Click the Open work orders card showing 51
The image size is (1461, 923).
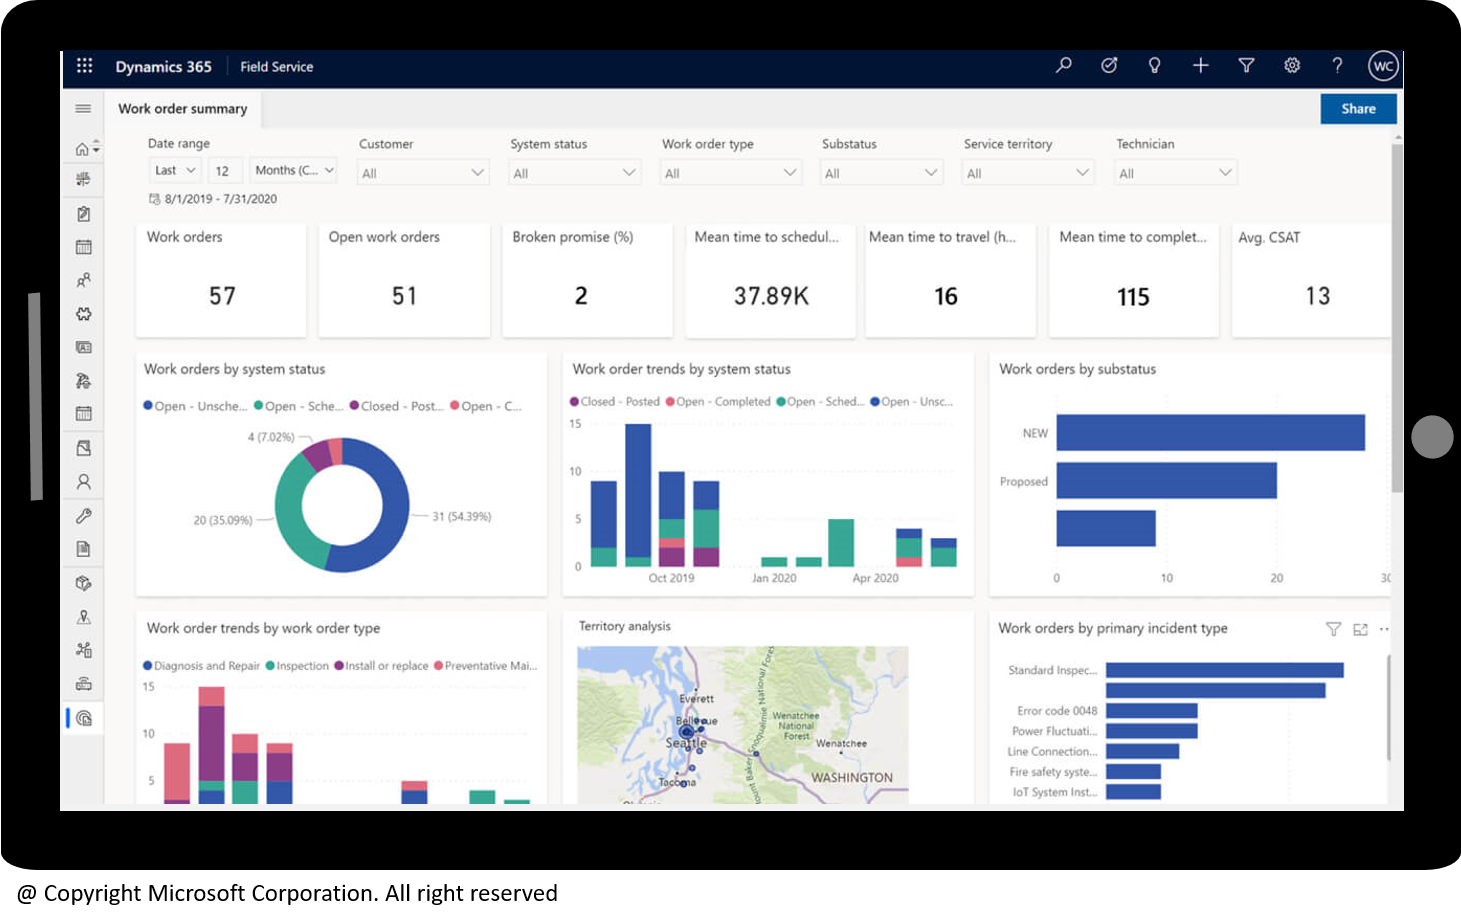tap(404, 280)
